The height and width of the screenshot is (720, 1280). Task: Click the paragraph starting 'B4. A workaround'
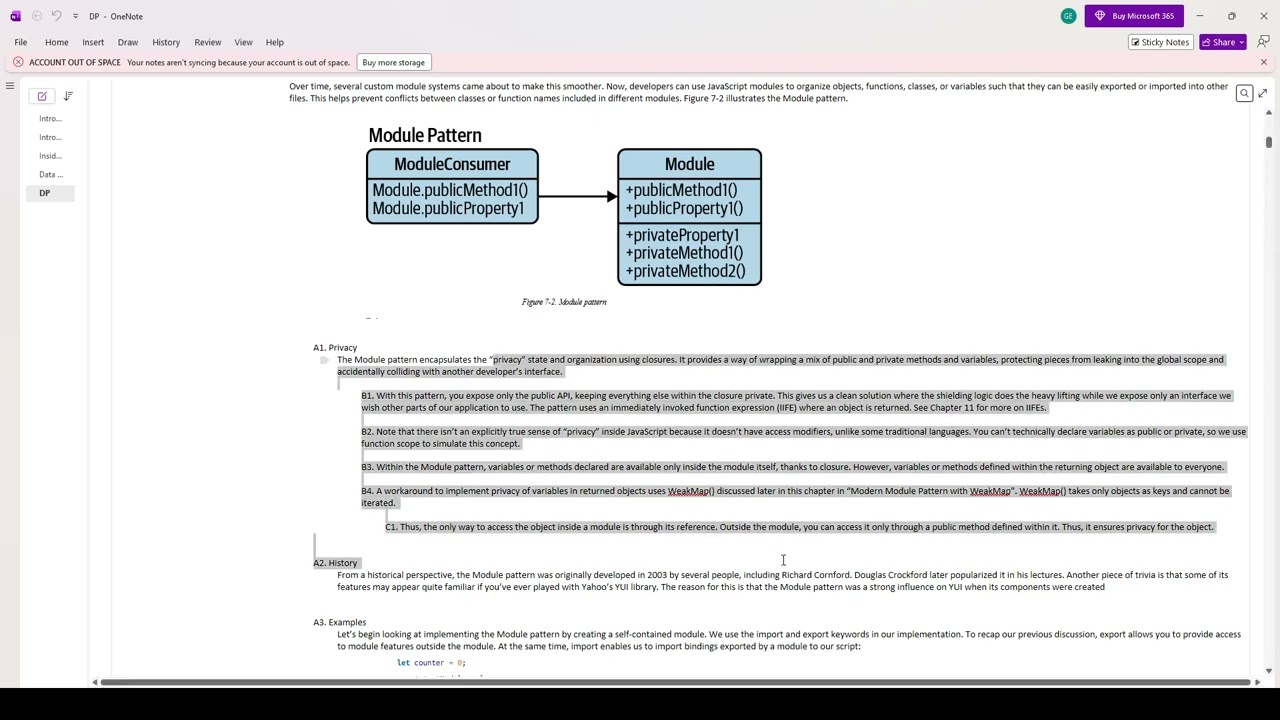tap(795, 497)
